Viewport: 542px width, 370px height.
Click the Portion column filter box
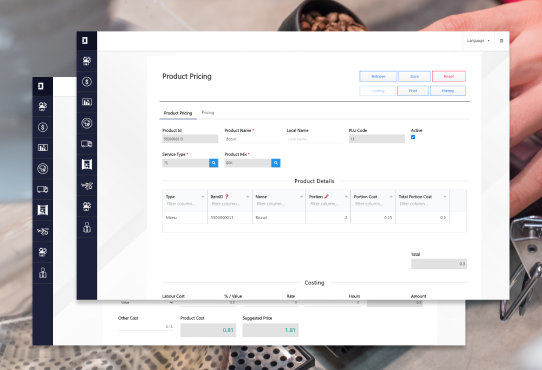328,204
